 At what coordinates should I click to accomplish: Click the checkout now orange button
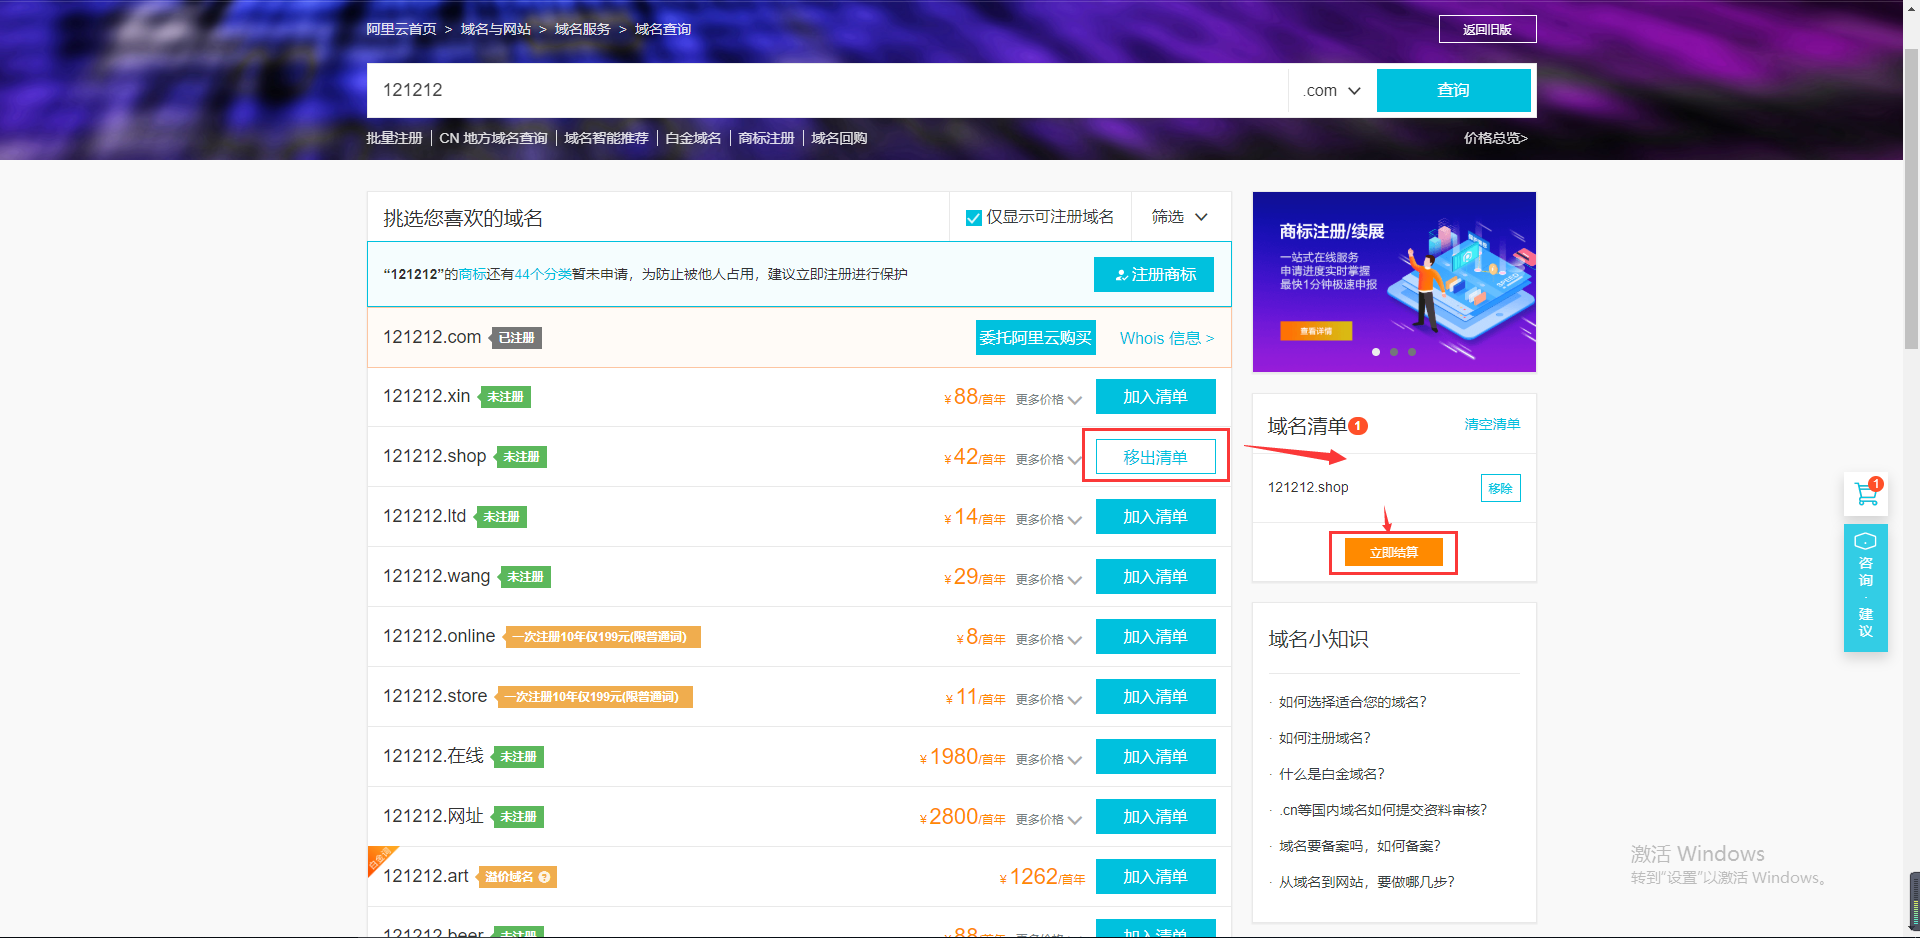1393,552
